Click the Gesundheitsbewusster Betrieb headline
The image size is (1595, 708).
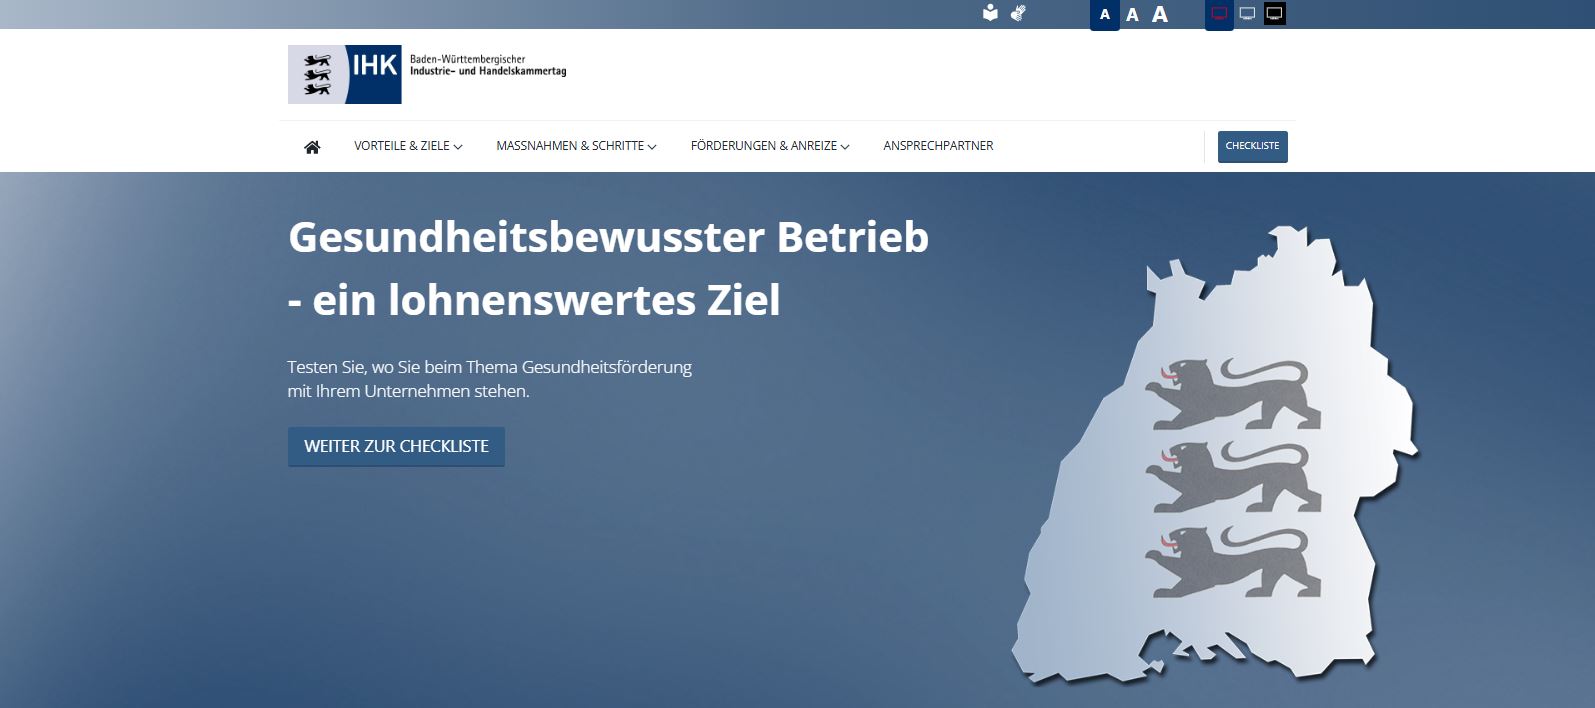tap(608, 238)
